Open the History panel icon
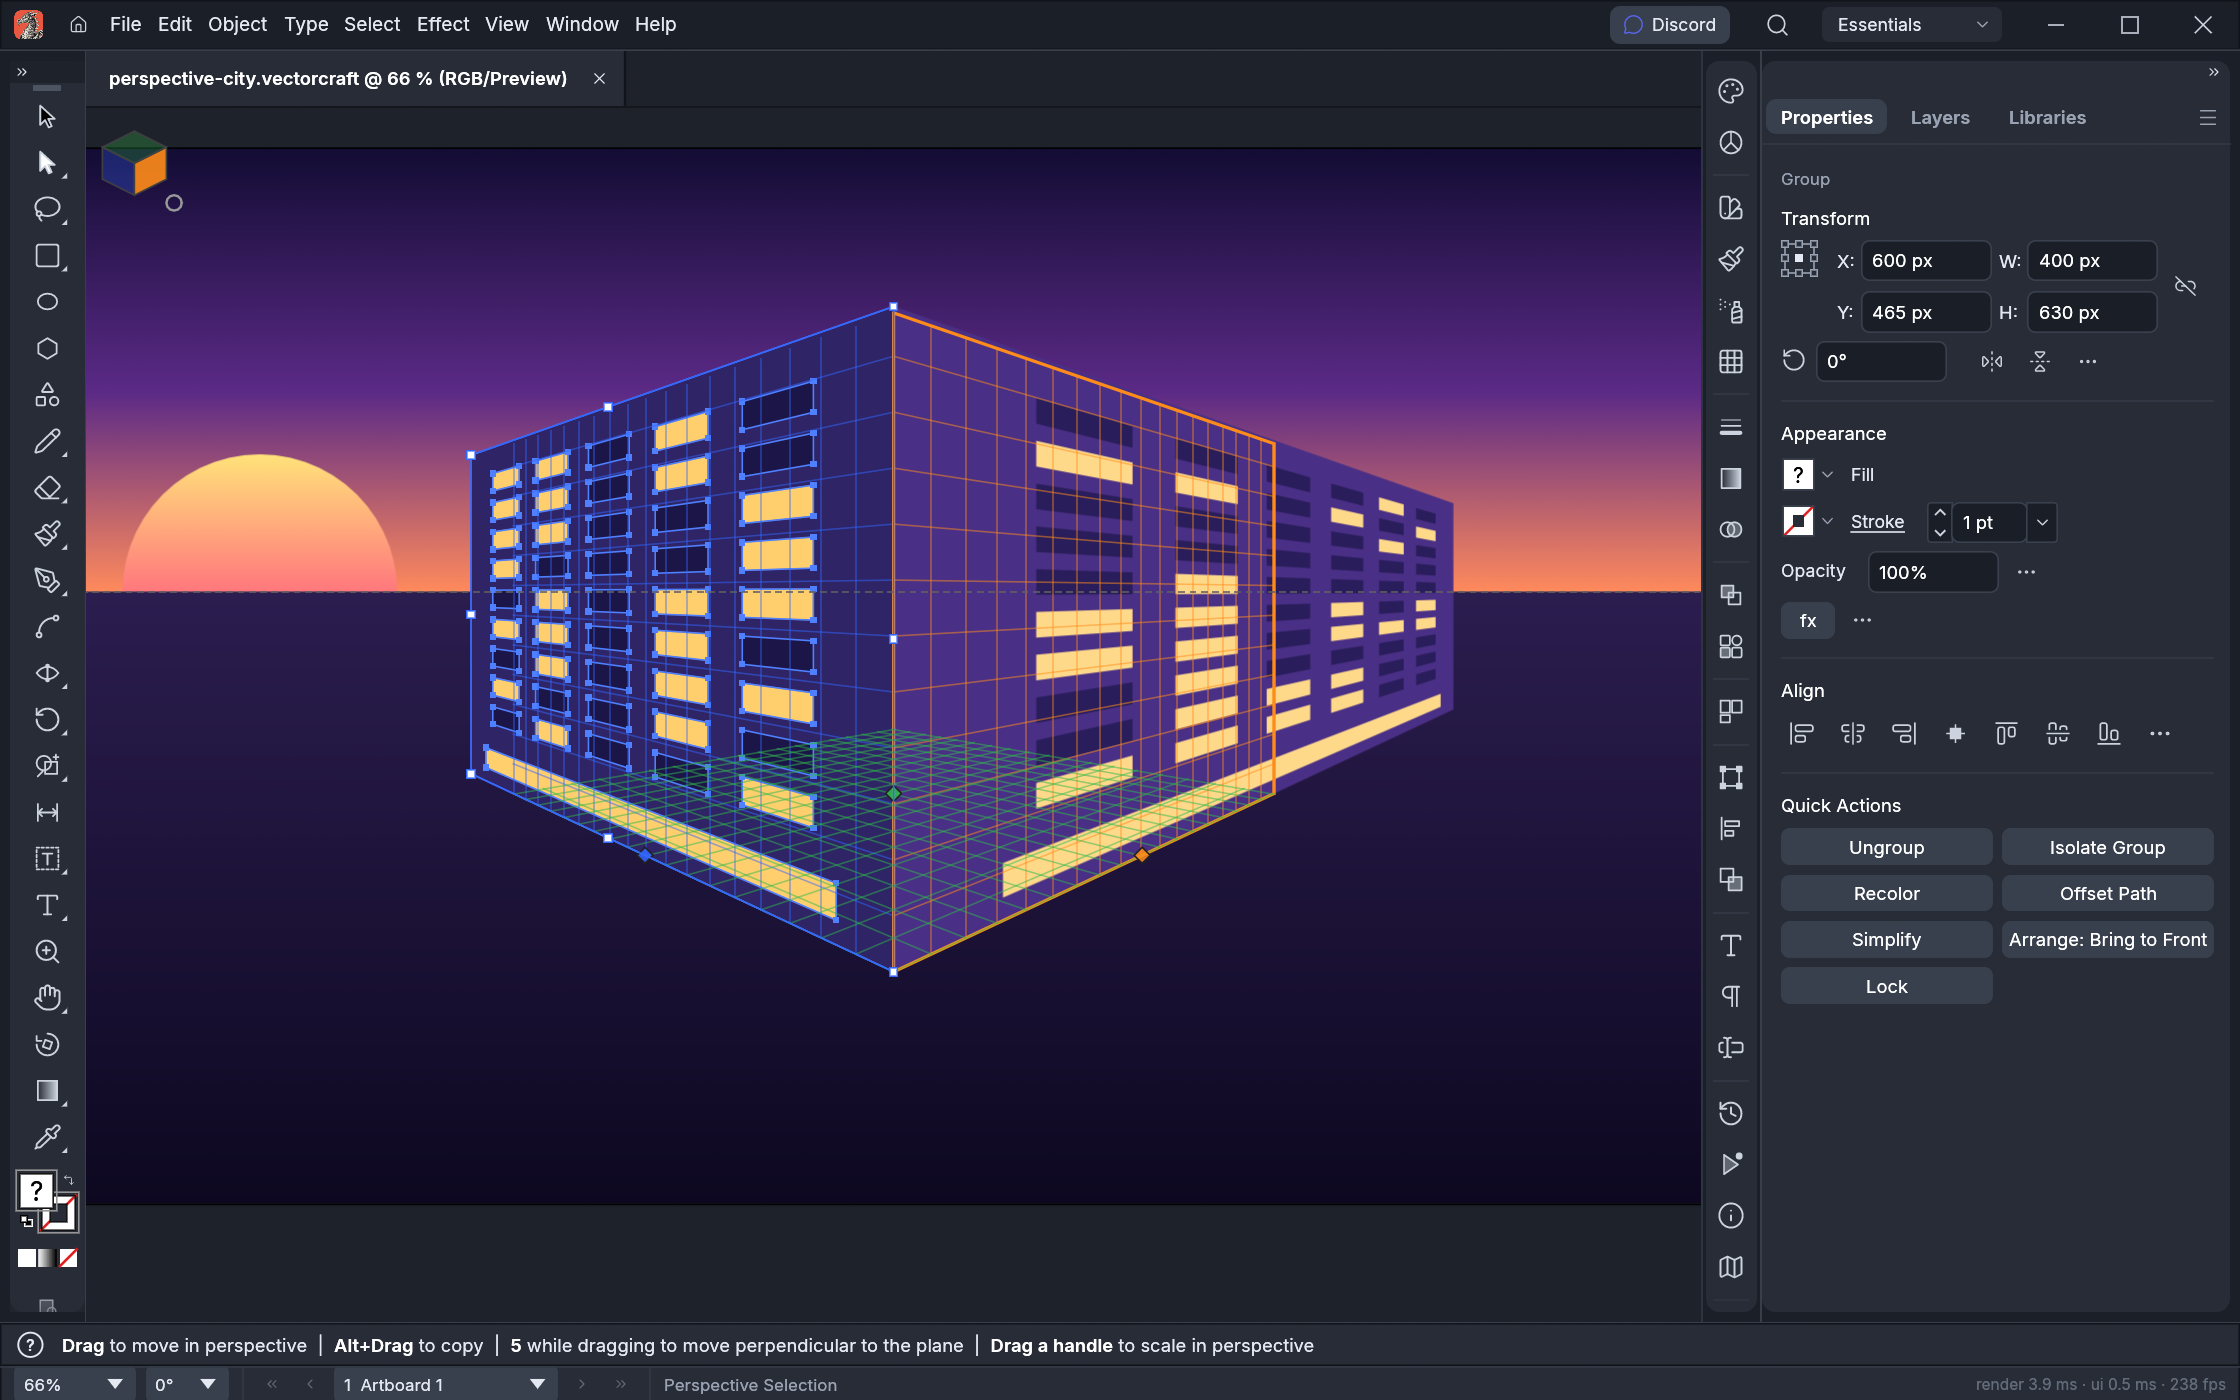Image resolution: width=2240 pixels, height=1400 pixels. click(1731, 1113)
